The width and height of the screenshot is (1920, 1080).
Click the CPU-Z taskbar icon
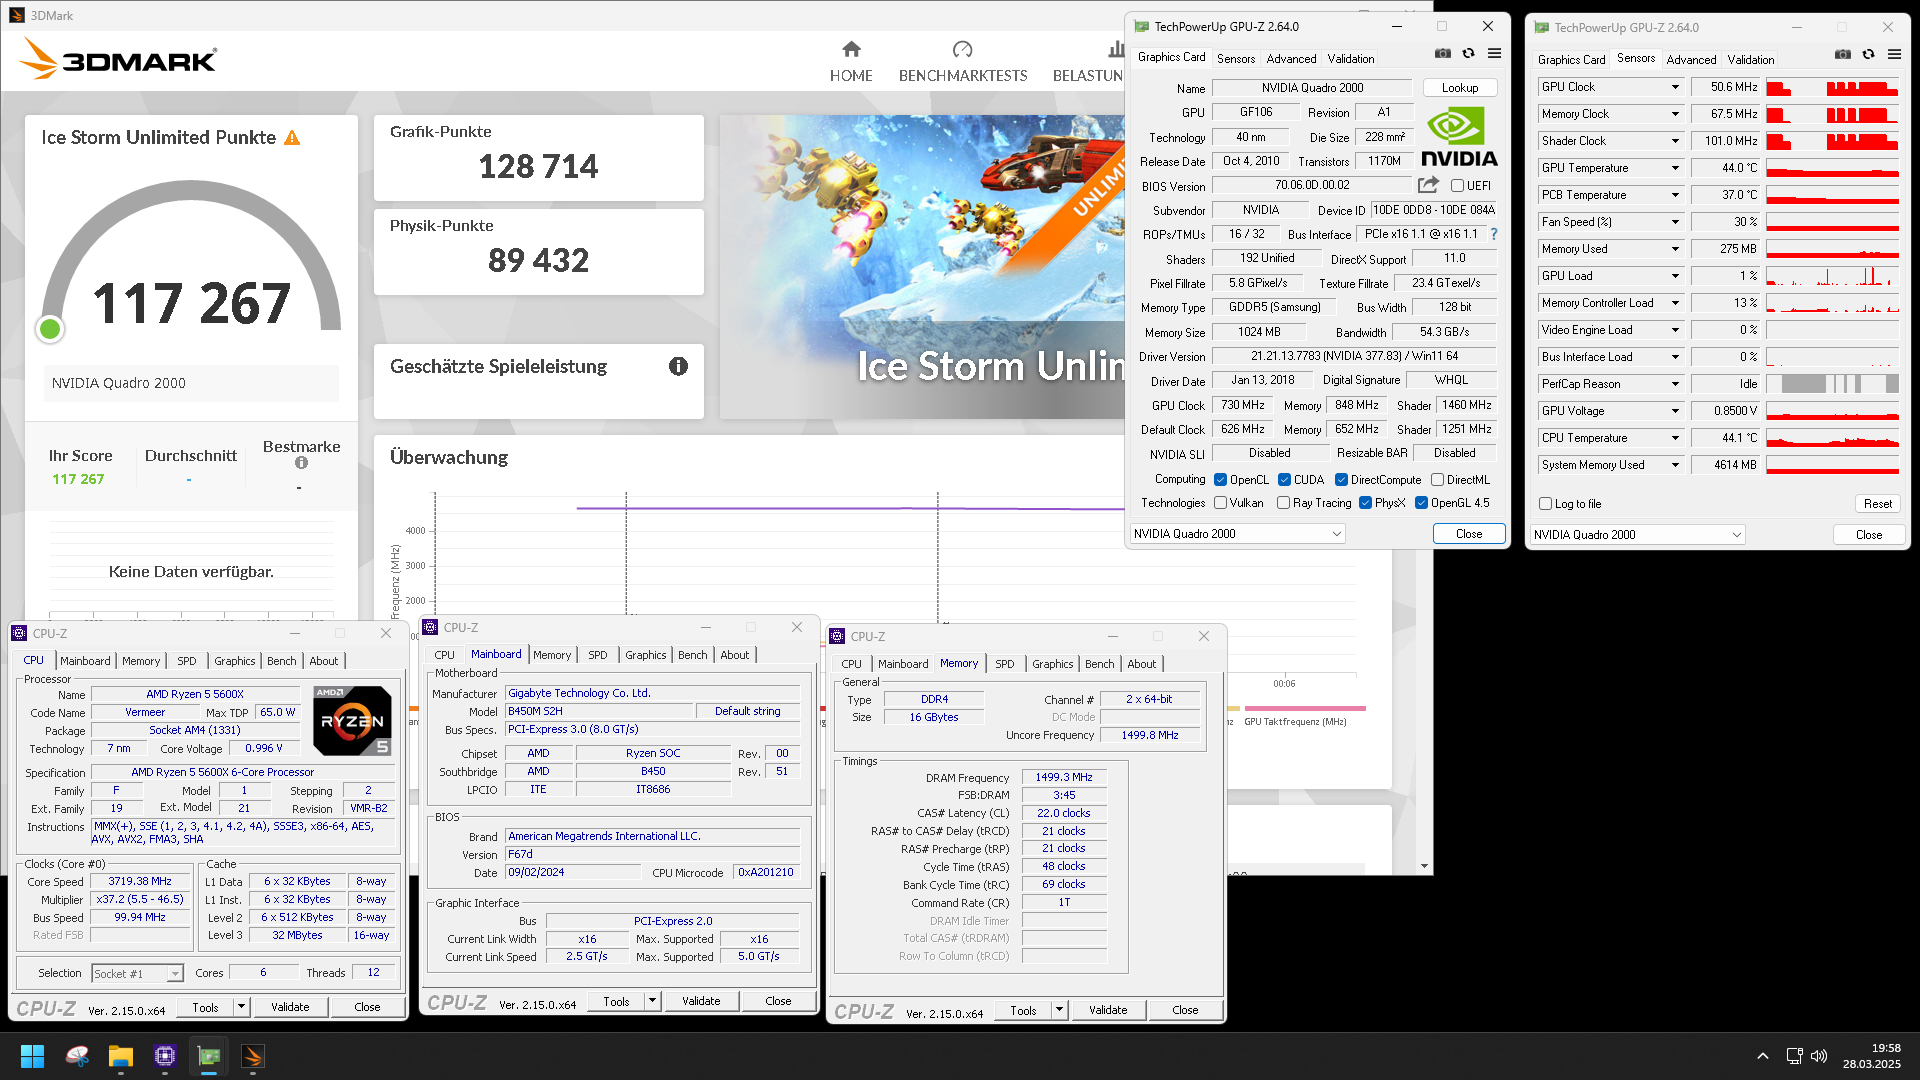[165, 1056]
